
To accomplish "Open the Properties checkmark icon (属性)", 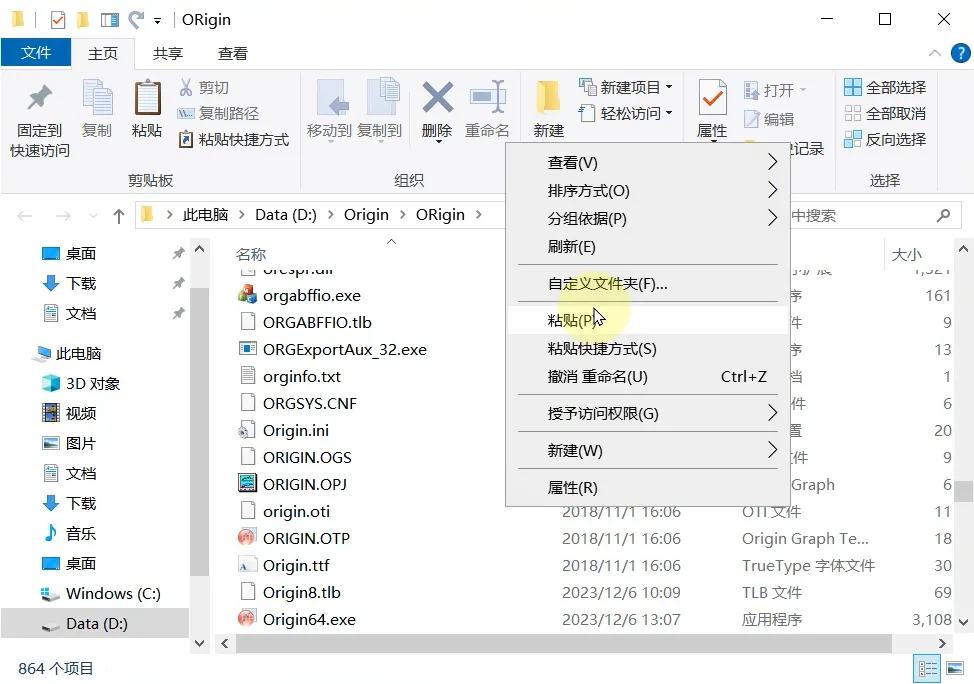I will tap(712, 97).
